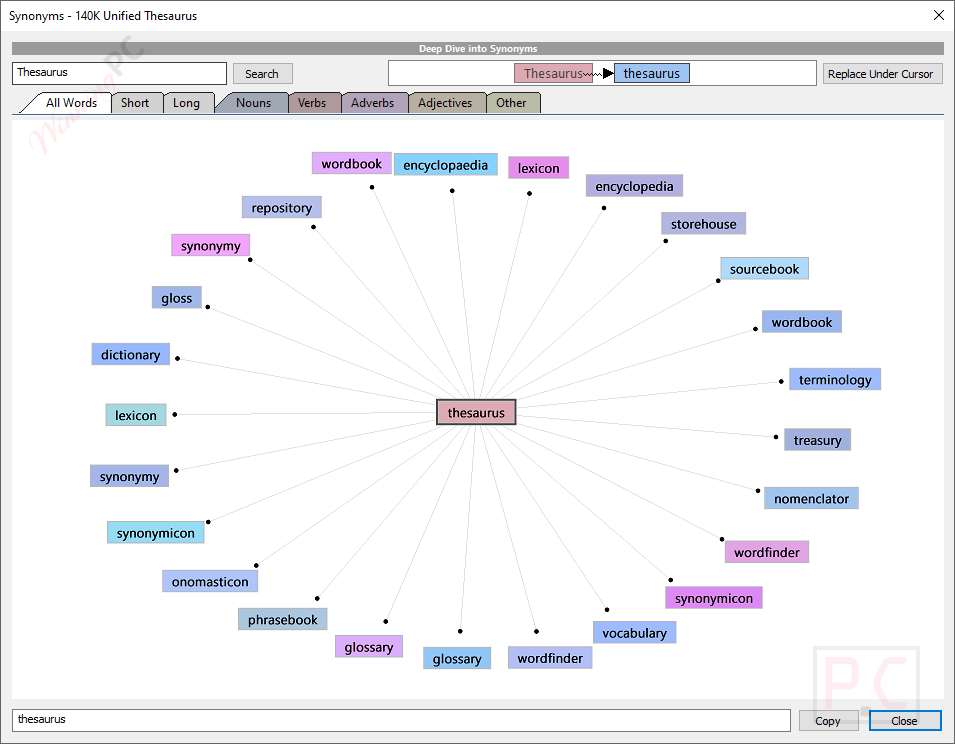Click the pink Thesaurus breadcrumb in history path
955x744 pixels.
(553, 73)
